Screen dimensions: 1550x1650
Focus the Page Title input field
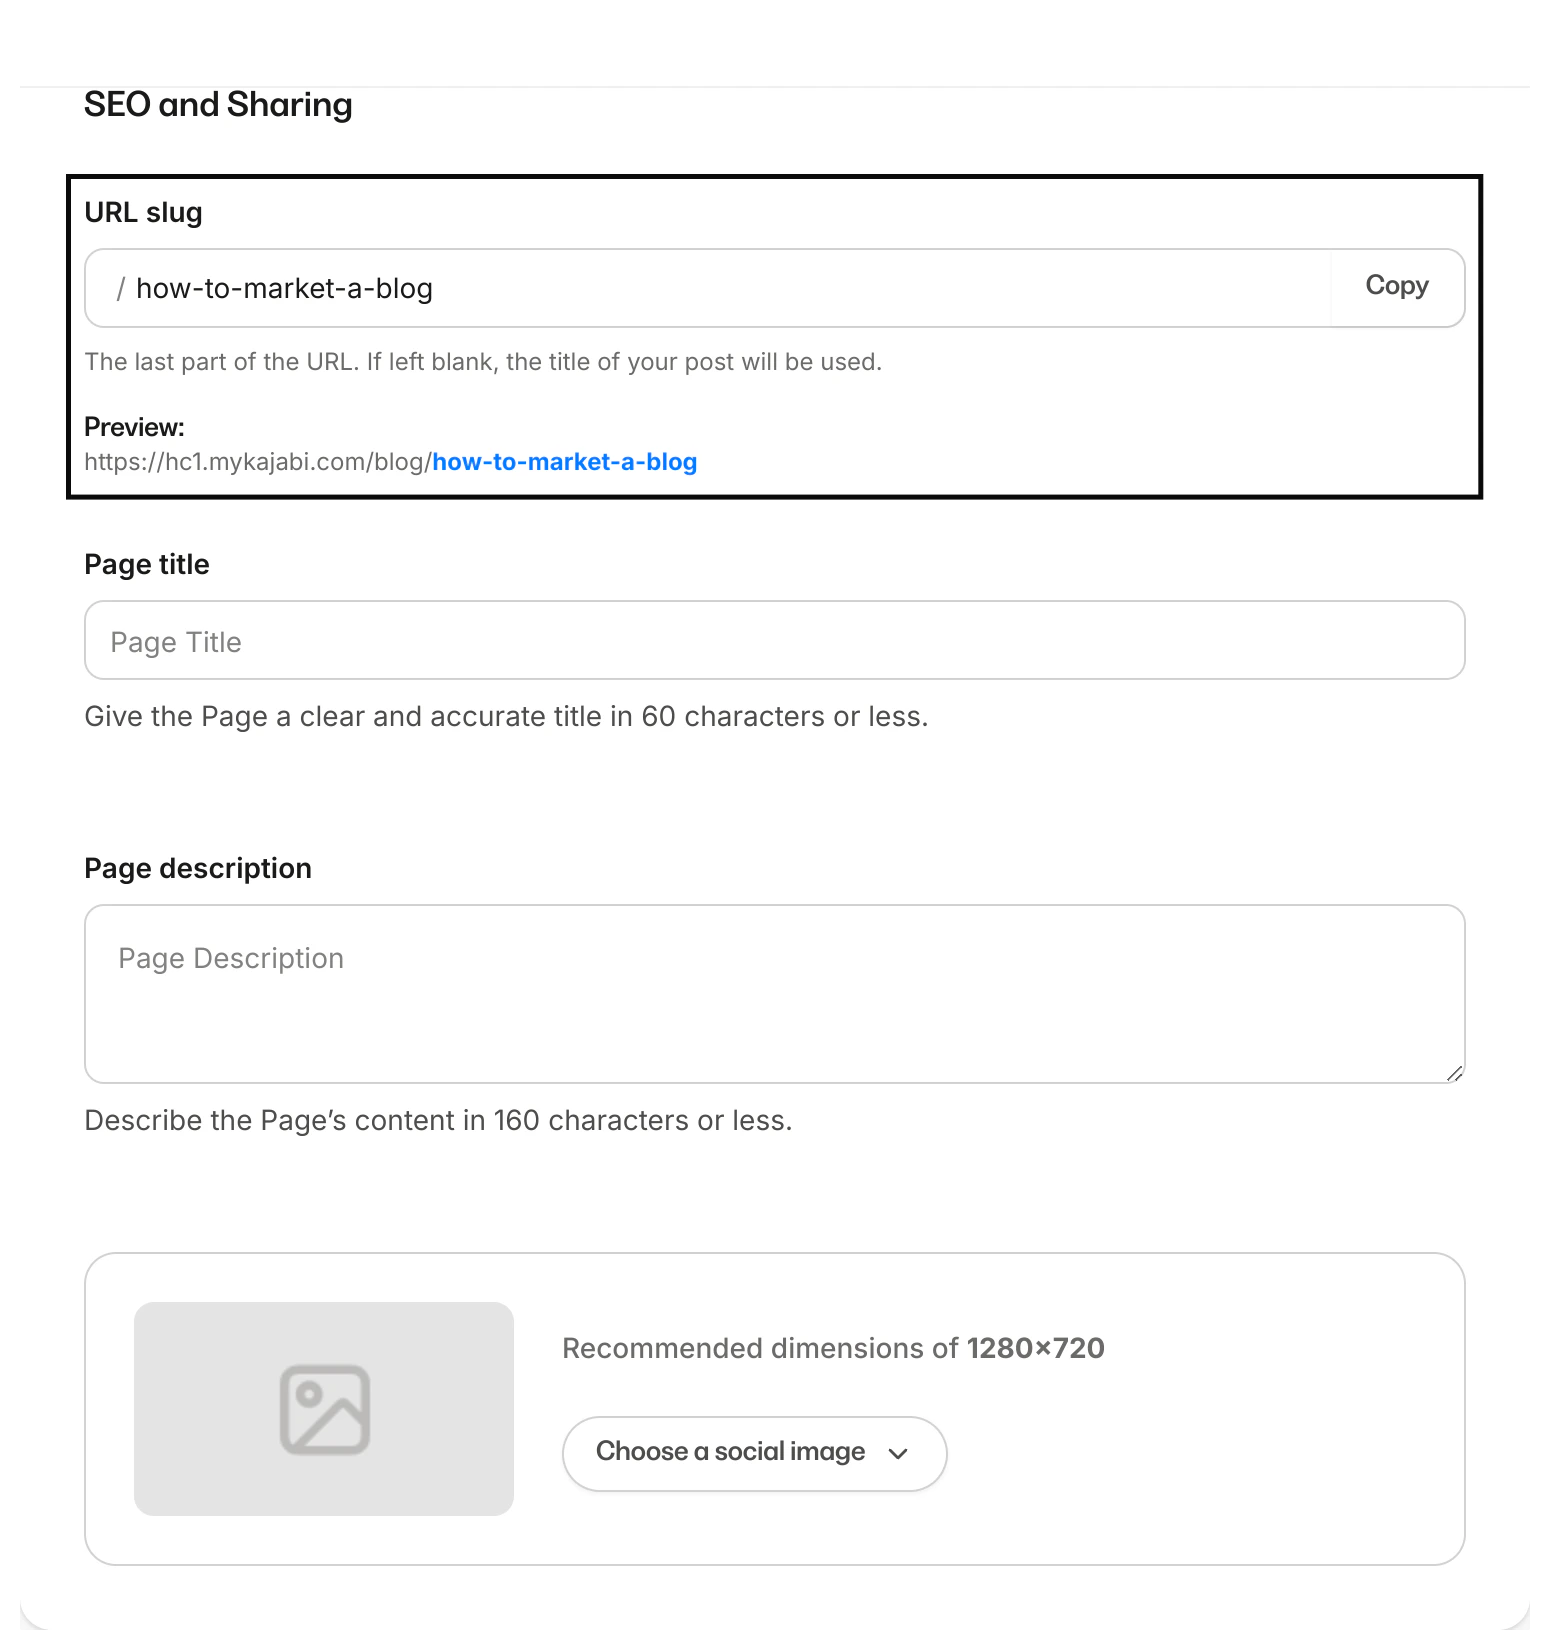pos(775,640)
